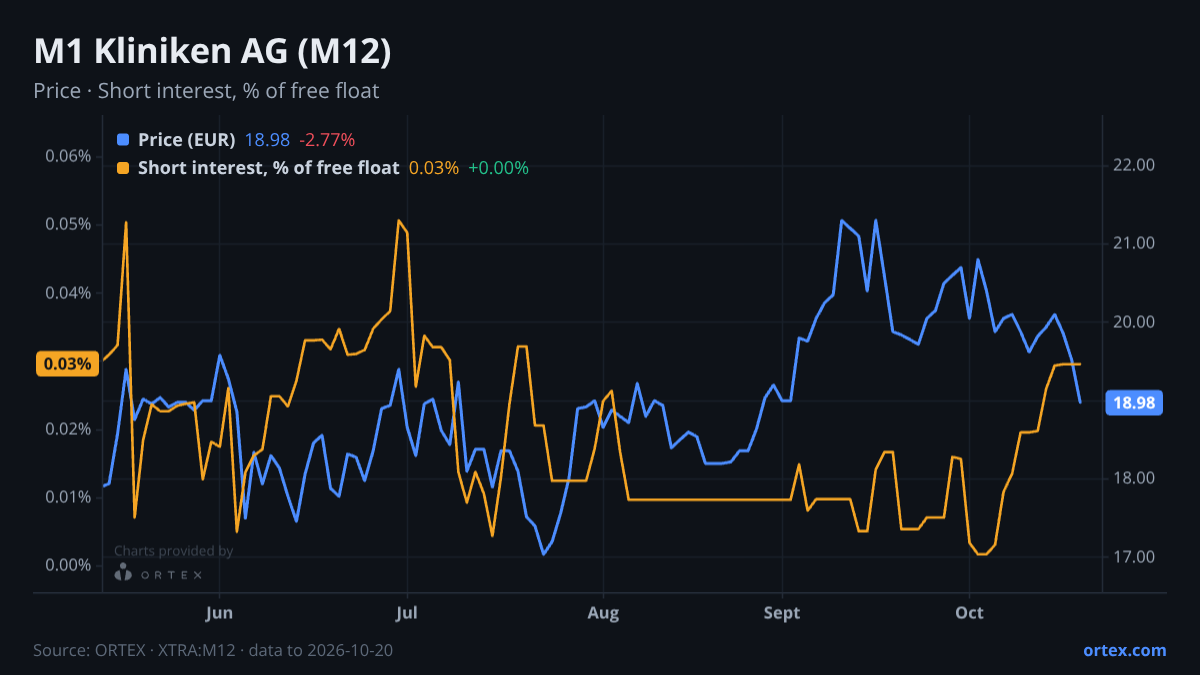The image size is (1200, 675).
Task: Click the 18.98 value in the legend
Action: 267,140
